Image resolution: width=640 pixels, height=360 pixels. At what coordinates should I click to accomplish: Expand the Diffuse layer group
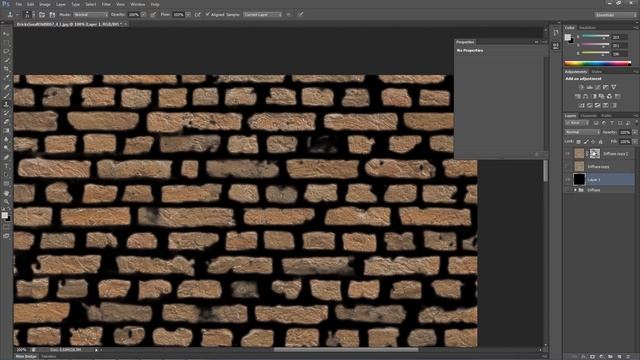tap(575, 190)
